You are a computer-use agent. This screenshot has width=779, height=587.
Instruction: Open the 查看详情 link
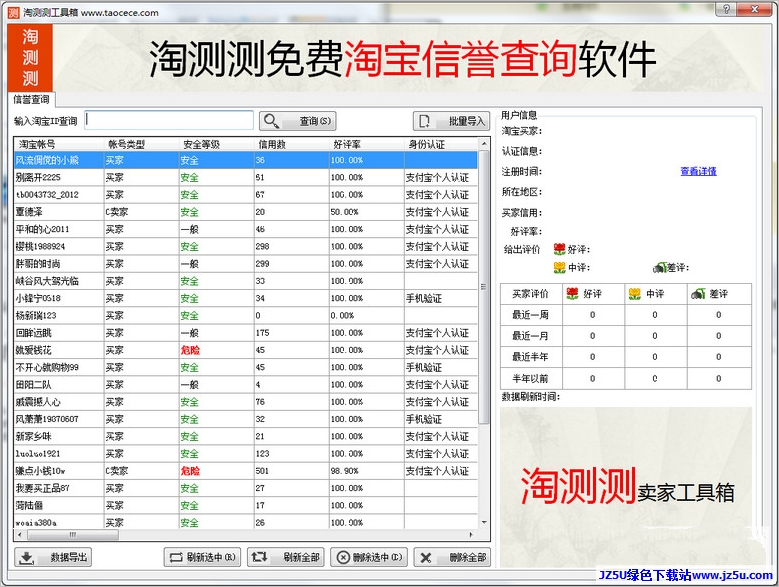698,171
